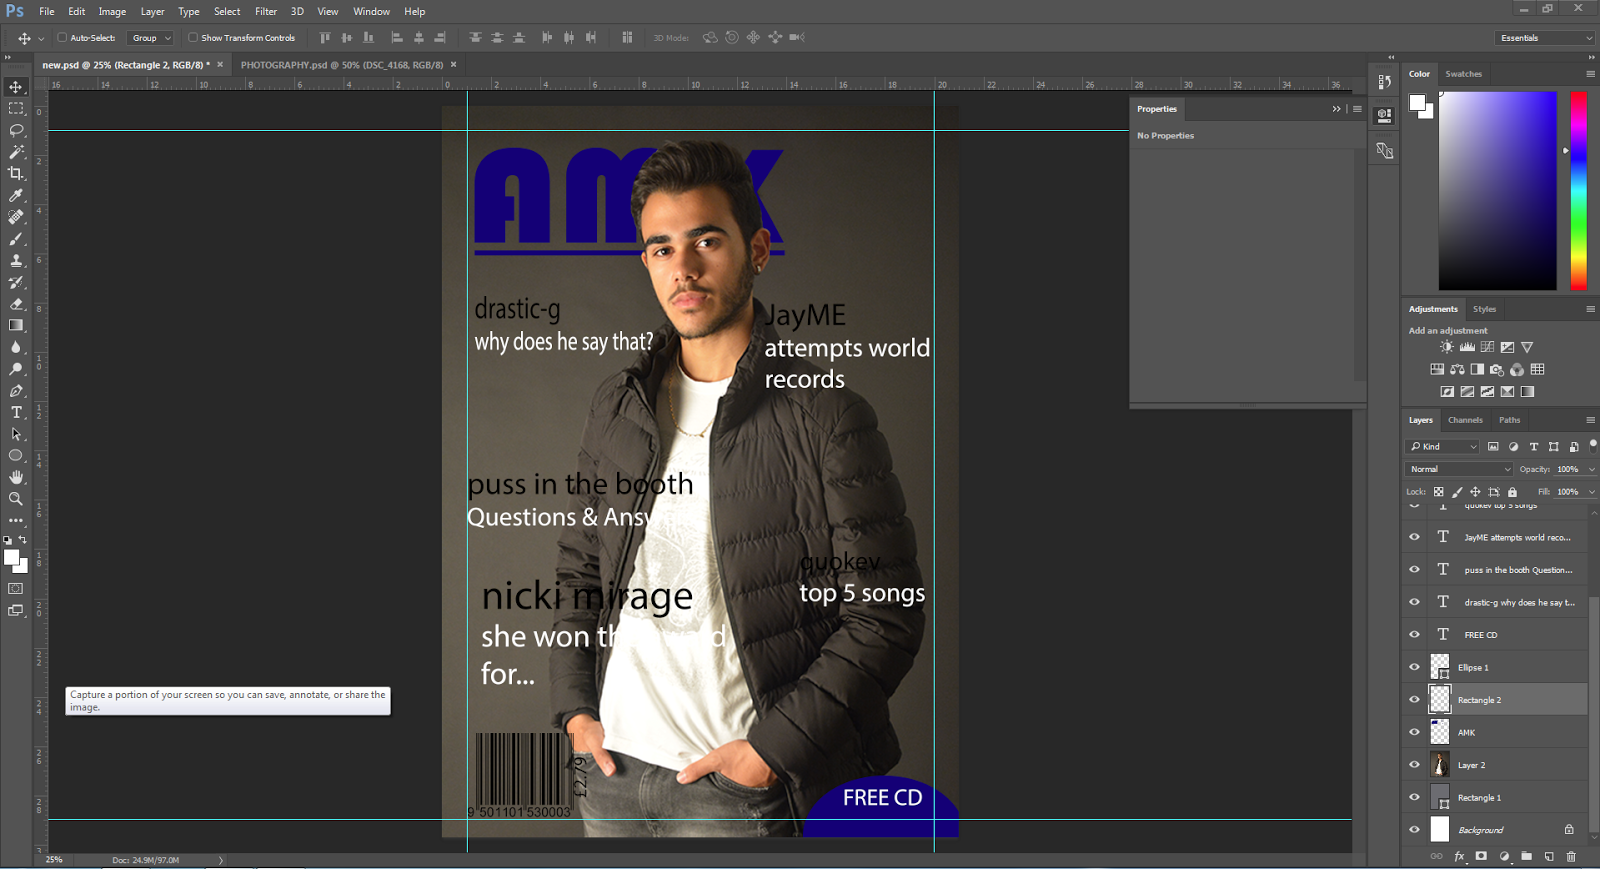Switch to the PHOTOGRAPHY.psd document tab
This screenshot has width=1600, height=869.
[x=342, y=65]
